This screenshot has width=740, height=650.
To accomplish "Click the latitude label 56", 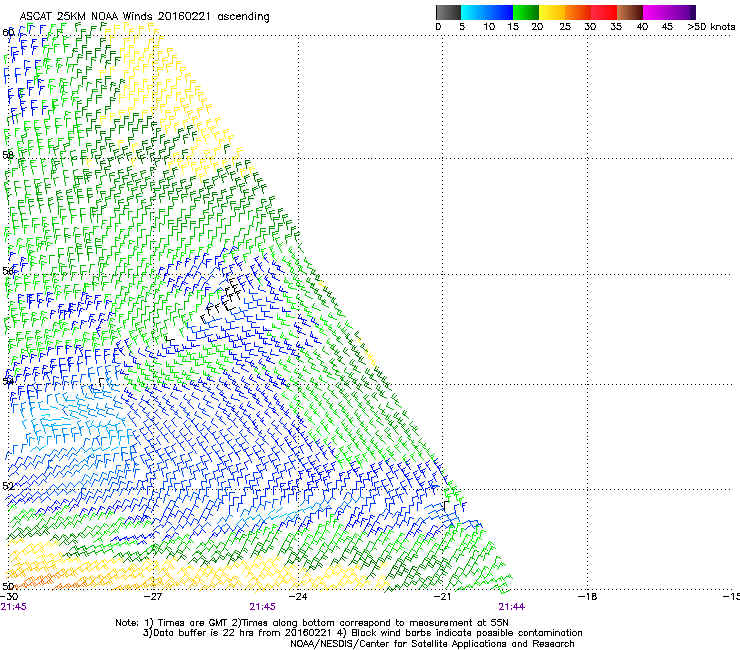I will [8, 271].
